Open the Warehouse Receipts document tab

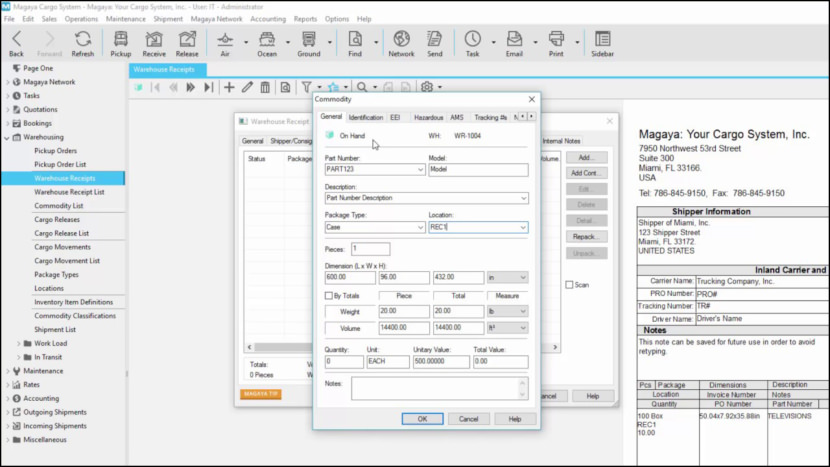point(167,69)
